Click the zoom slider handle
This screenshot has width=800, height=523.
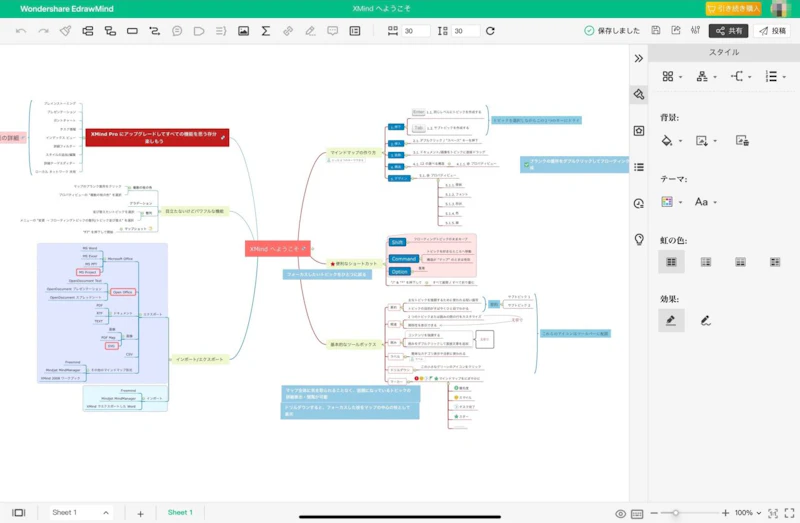click(x=676, y=513)
